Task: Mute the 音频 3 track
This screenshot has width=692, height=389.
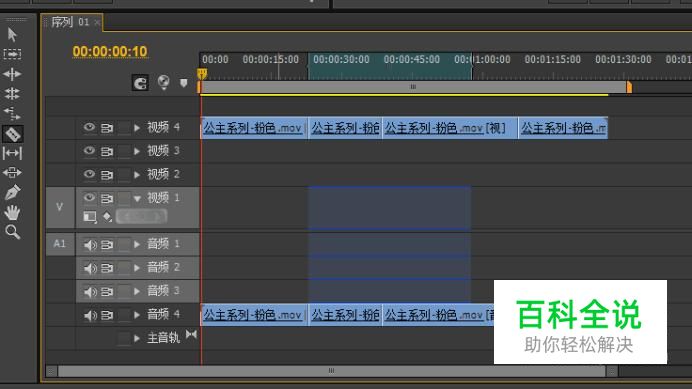Action: click(x=90, y=292)
